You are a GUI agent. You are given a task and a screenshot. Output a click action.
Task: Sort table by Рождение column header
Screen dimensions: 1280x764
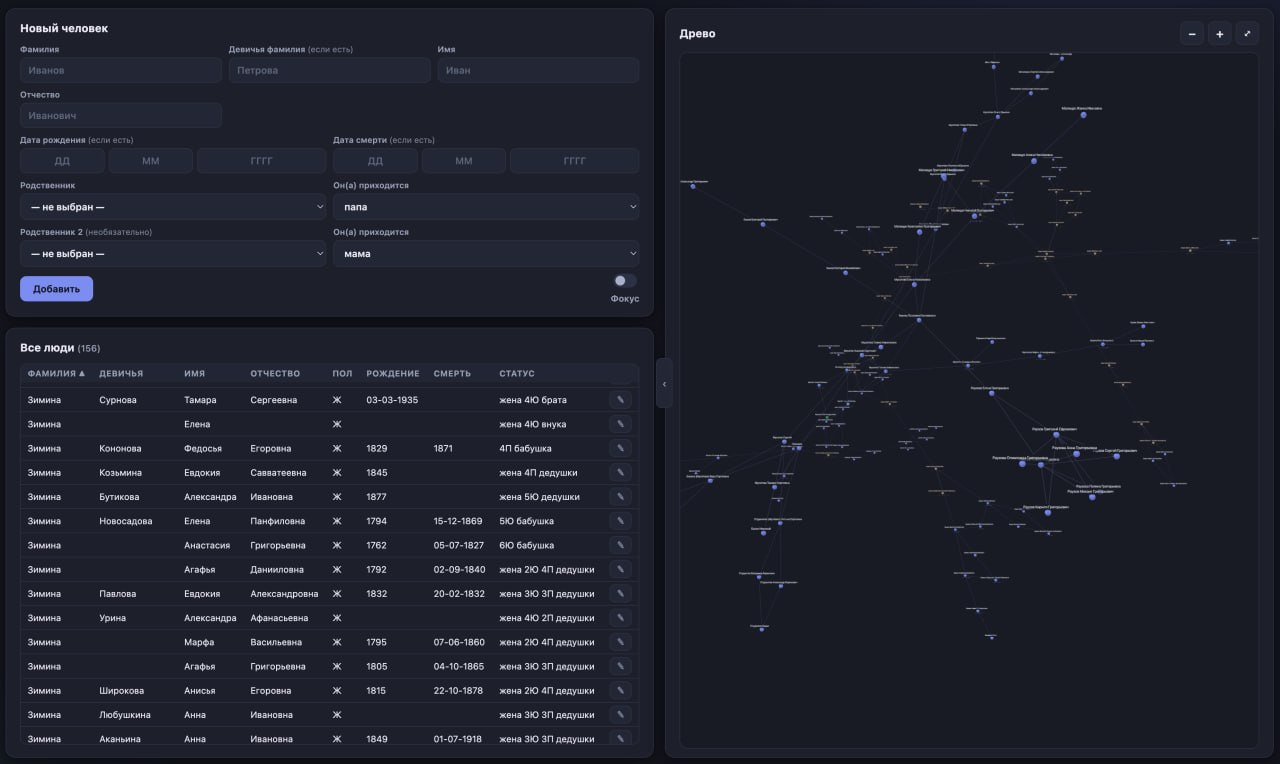(x=393, y=374)
